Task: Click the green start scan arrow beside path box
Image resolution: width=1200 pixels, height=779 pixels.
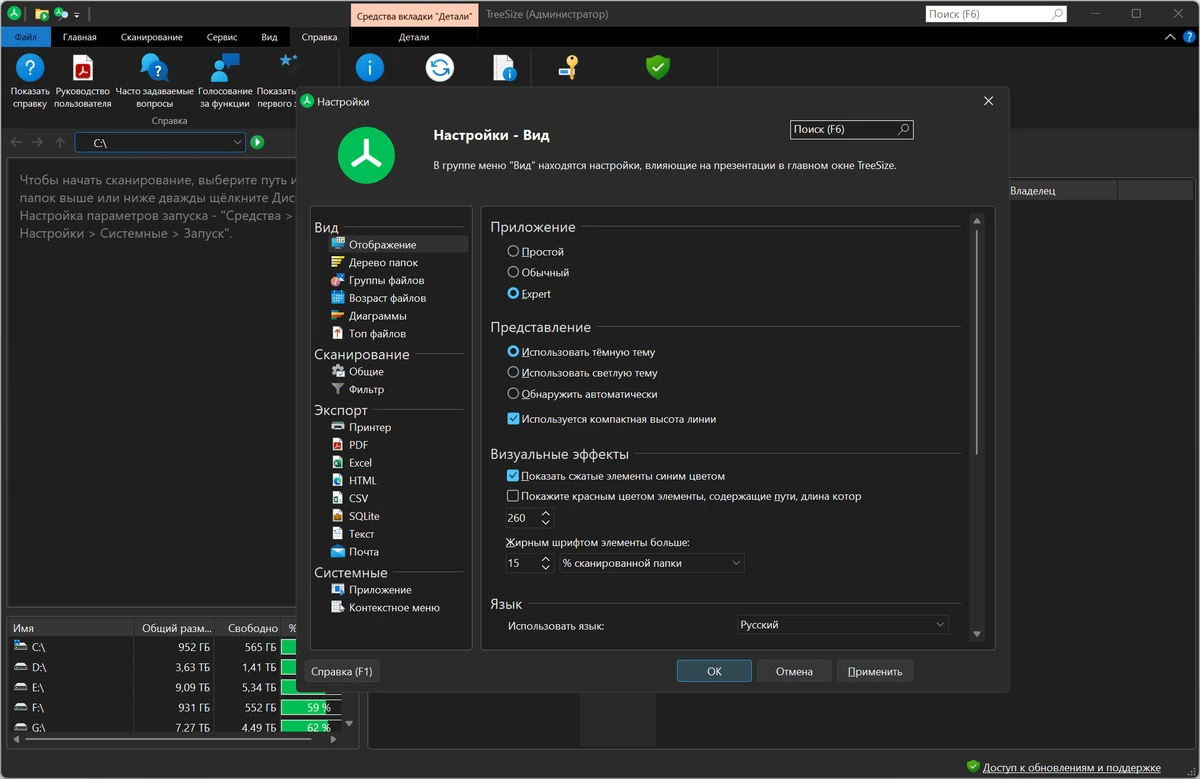Action: pos(257,143)
